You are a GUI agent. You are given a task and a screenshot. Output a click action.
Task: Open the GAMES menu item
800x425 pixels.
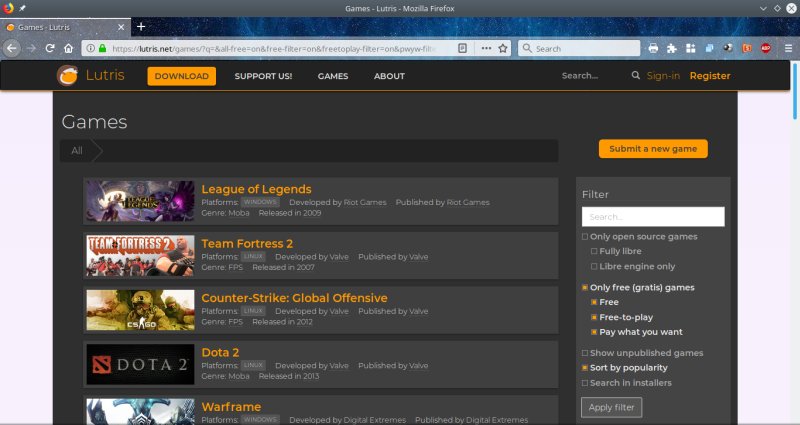pyautogui.click(x=333, y=76)
